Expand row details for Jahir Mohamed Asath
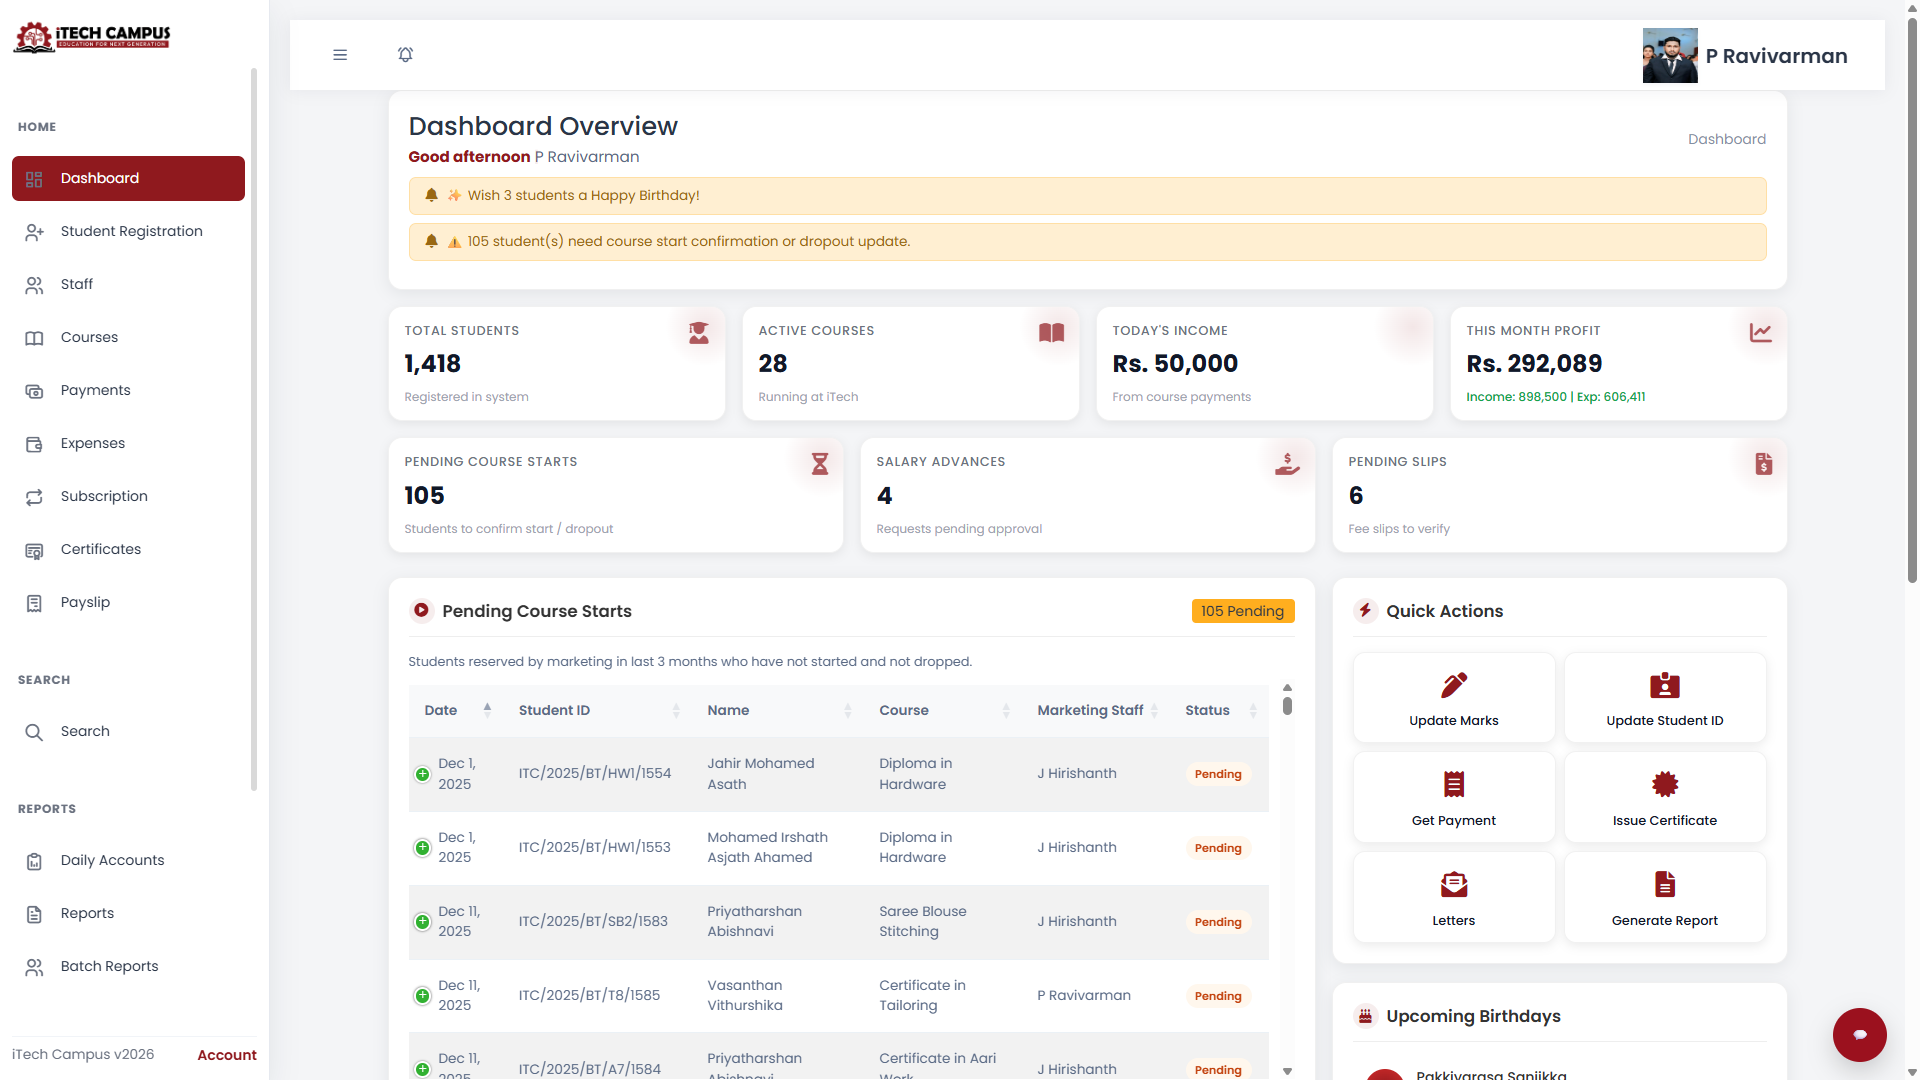1920x1080 pixels. [x=422, y=774]
